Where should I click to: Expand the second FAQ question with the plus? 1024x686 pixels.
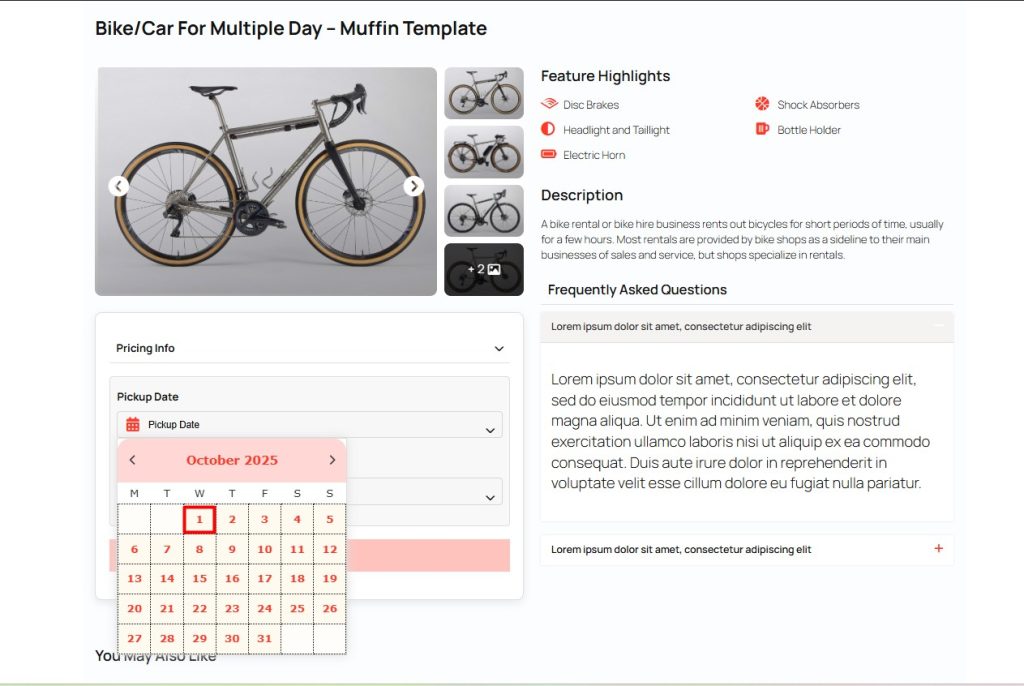point(938,549)
